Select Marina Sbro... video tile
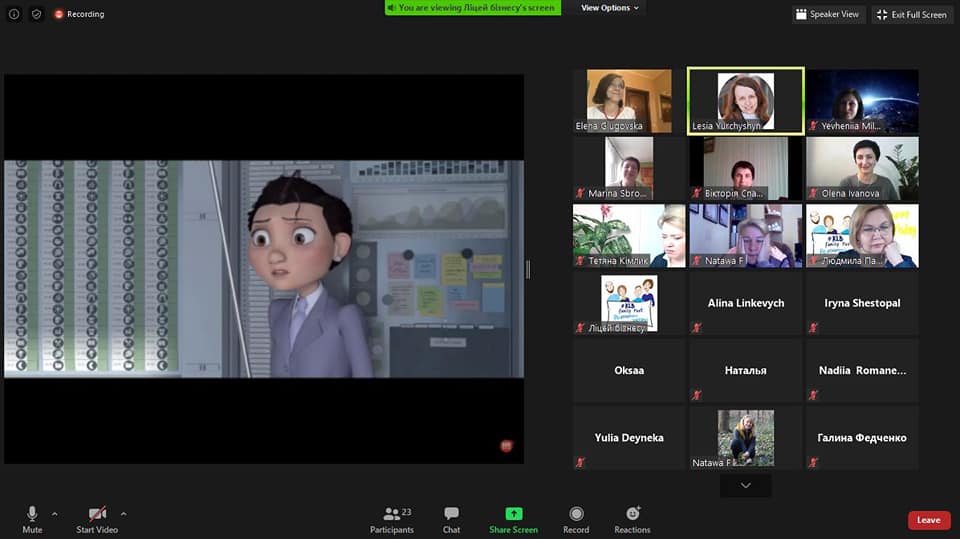Image resolution: width=960 pixels, height=539 pixels. [629, 168]
